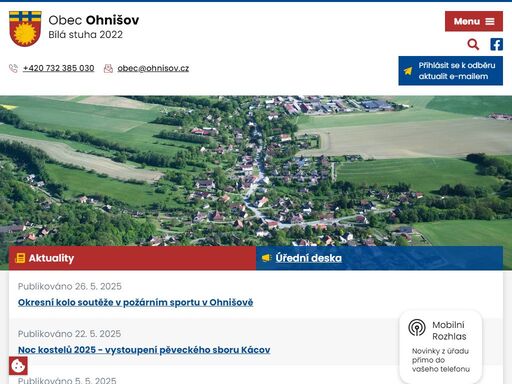Open the Okresní kolo soutěže v požárním sportu article

(x=136, y=302)
